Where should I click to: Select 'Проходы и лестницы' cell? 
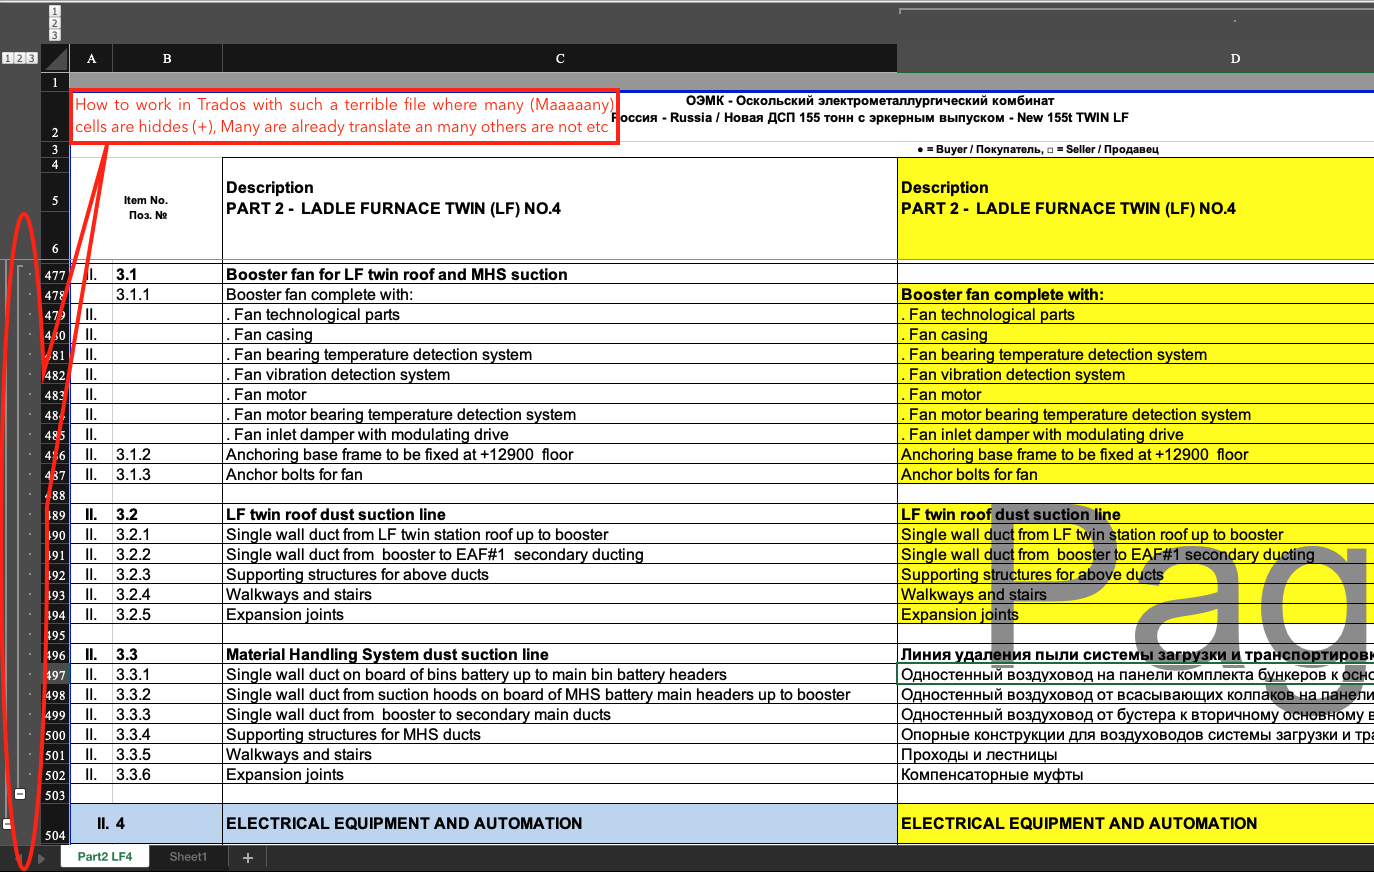tap(1136, 754)
